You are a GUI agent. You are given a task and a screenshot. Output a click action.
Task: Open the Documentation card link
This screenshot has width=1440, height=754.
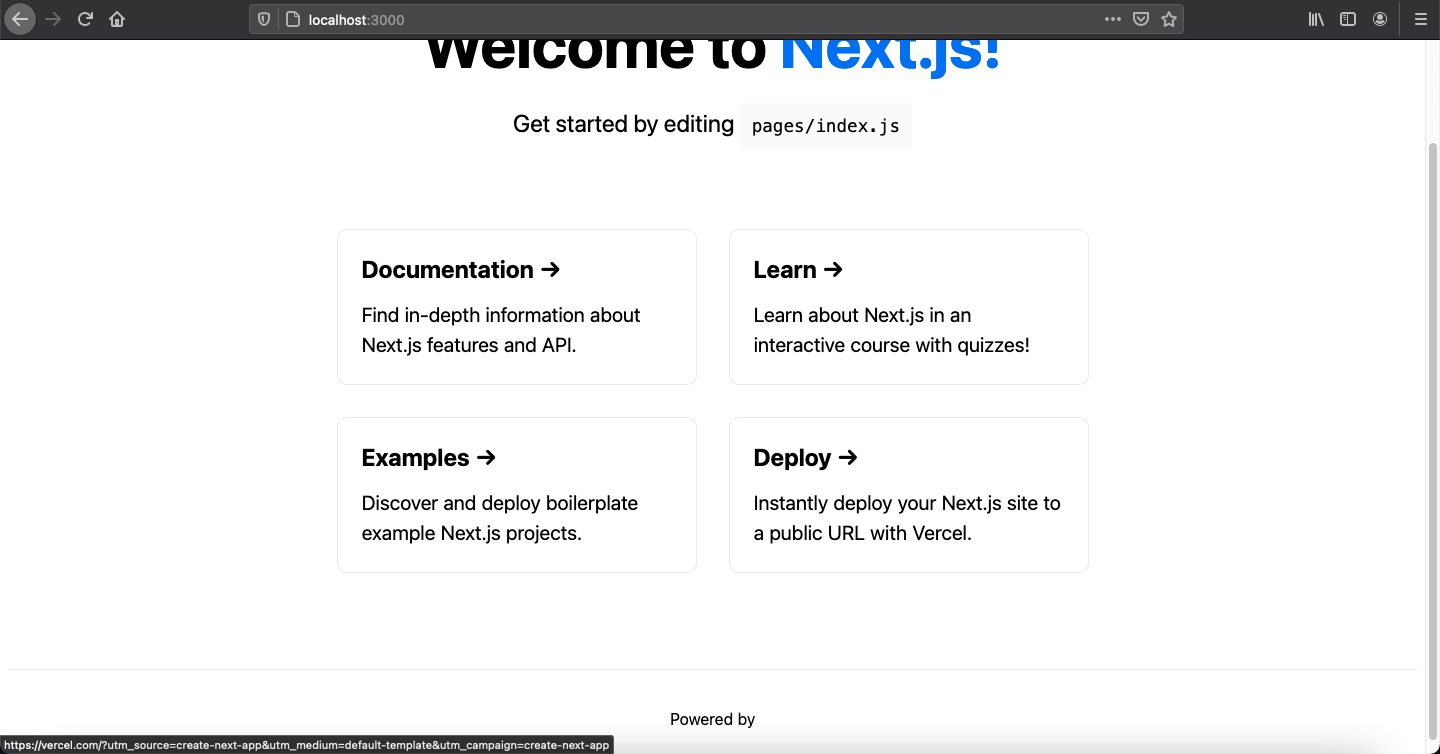tap(516, 306)
